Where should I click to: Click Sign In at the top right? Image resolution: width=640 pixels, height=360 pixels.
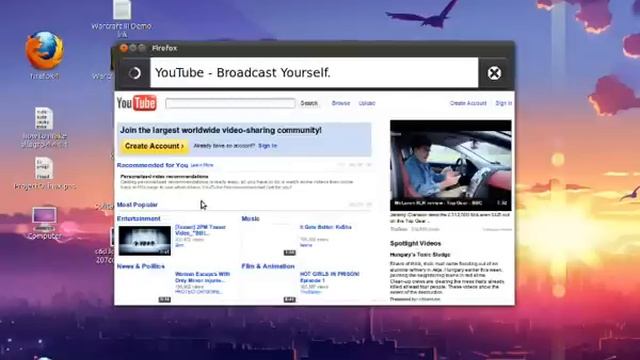pos(504,103)
